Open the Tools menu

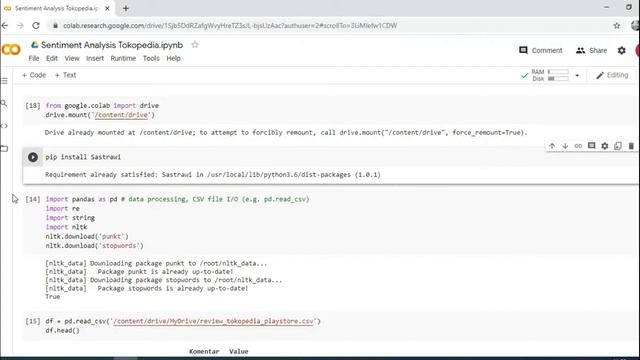tap(151, 58)
